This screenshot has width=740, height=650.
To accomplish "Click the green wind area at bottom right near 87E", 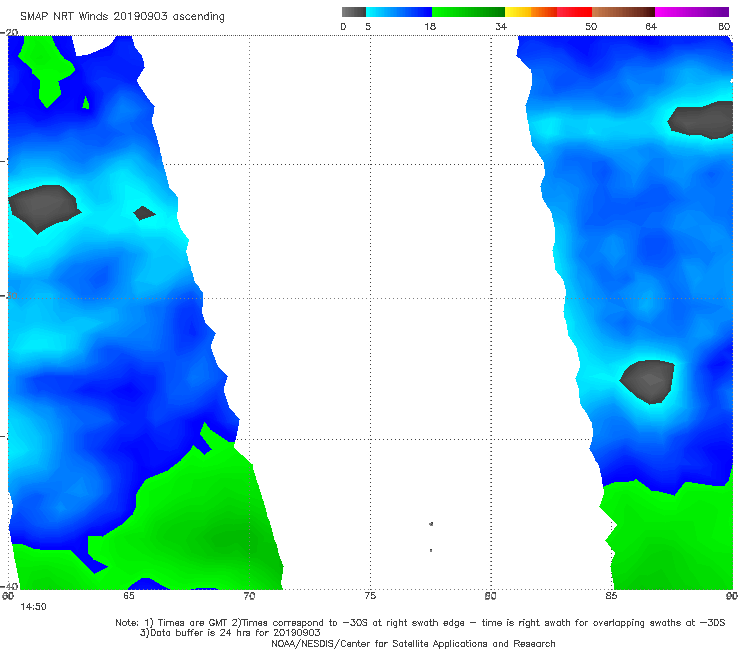I will coord(670,536).
